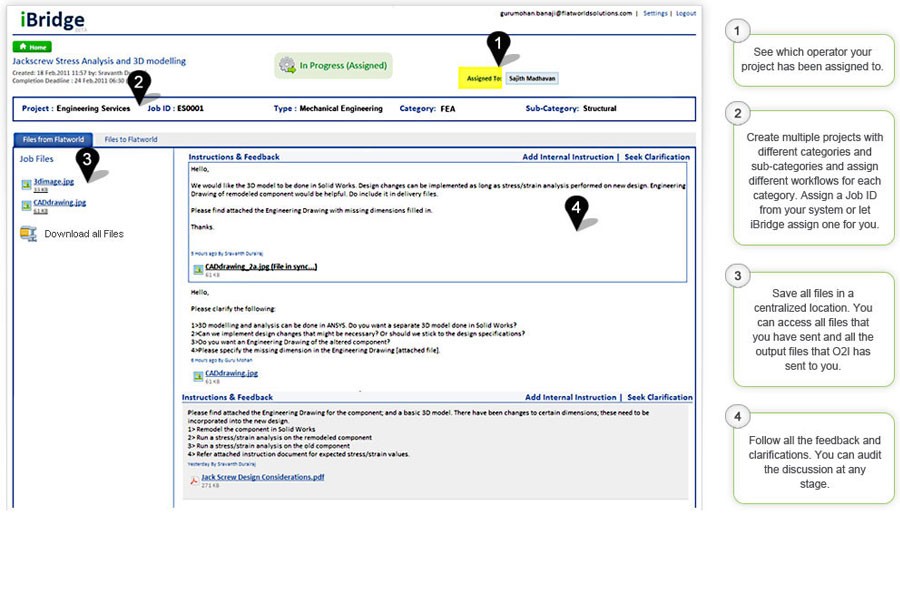900x601 pixels.
Task: Click map pin marker number 3
Action: [x=87, y=162]
